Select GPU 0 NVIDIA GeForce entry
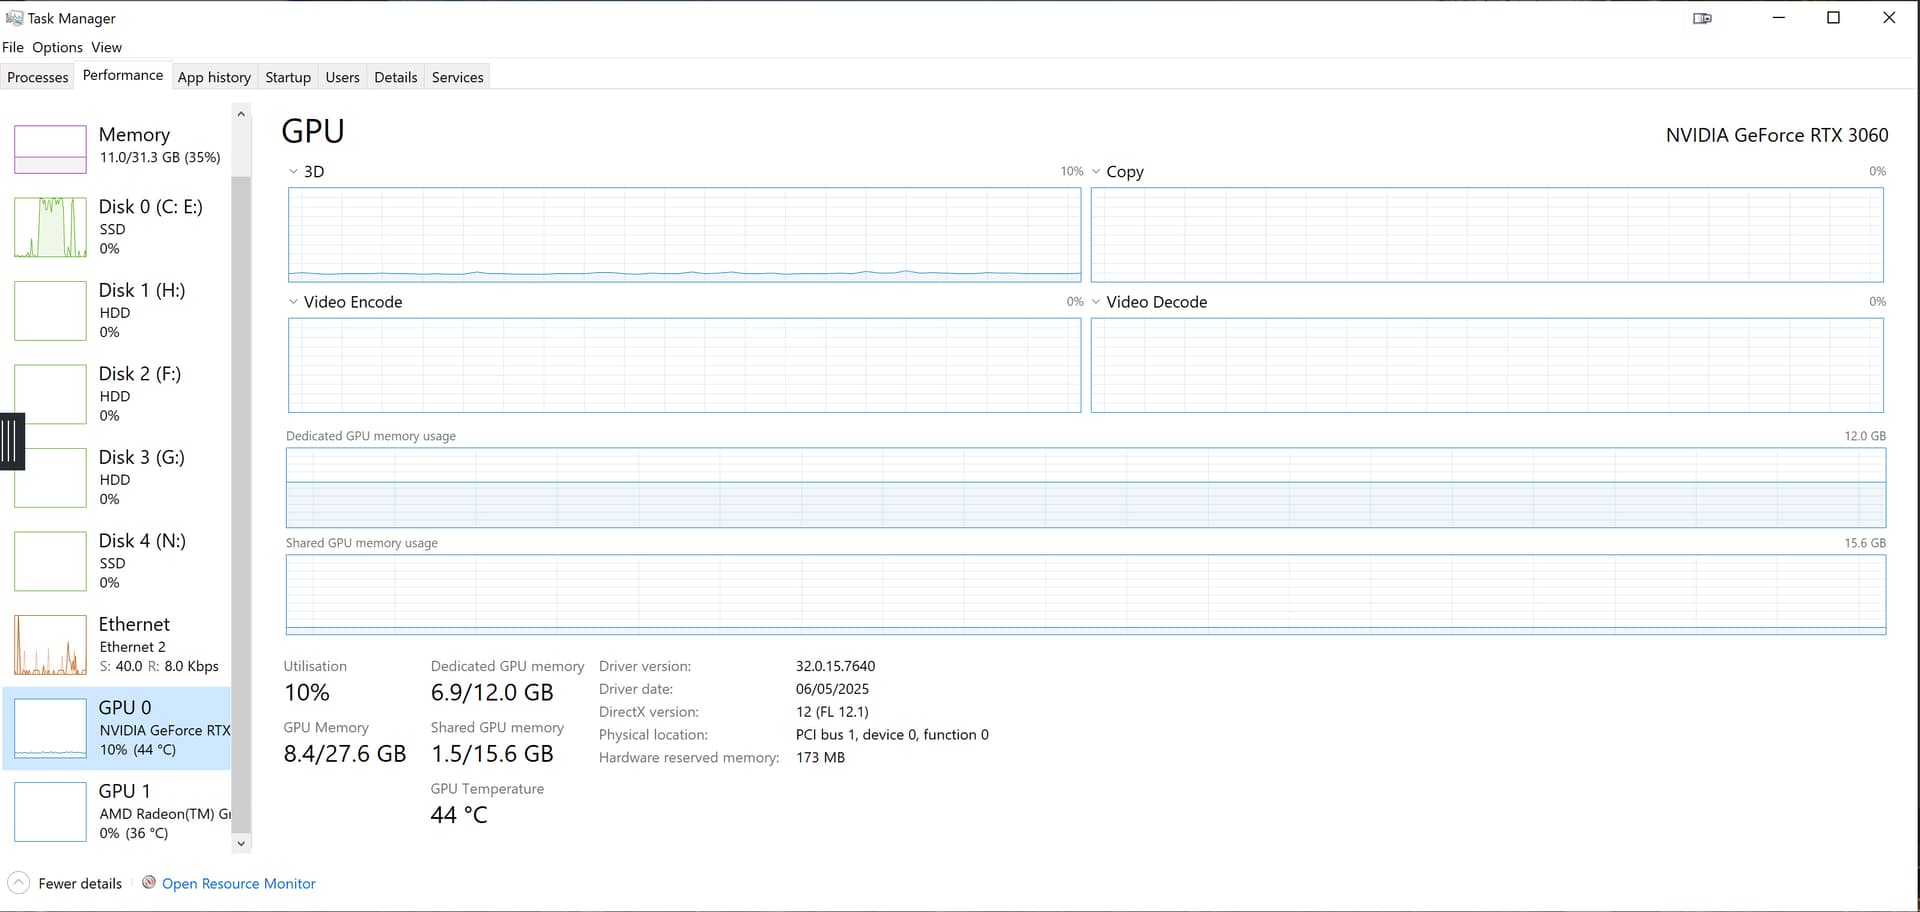This screenshot has height=912, width=1920. pos(118,728)
